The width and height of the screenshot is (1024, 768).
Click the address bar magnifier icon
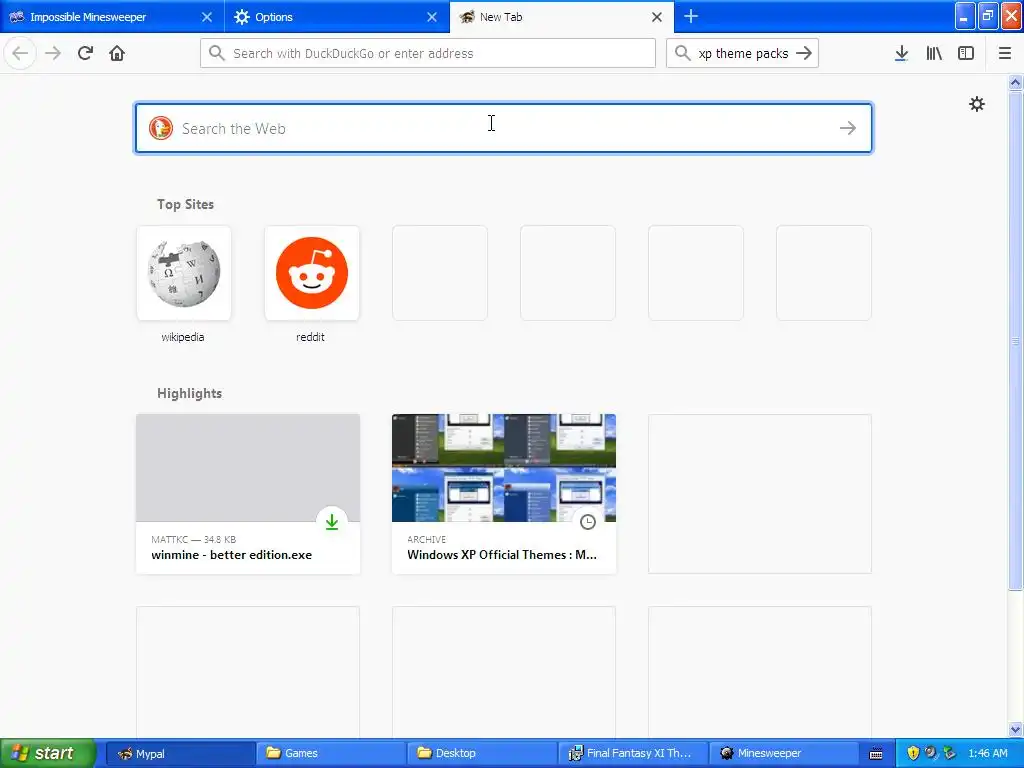point(217,53)
